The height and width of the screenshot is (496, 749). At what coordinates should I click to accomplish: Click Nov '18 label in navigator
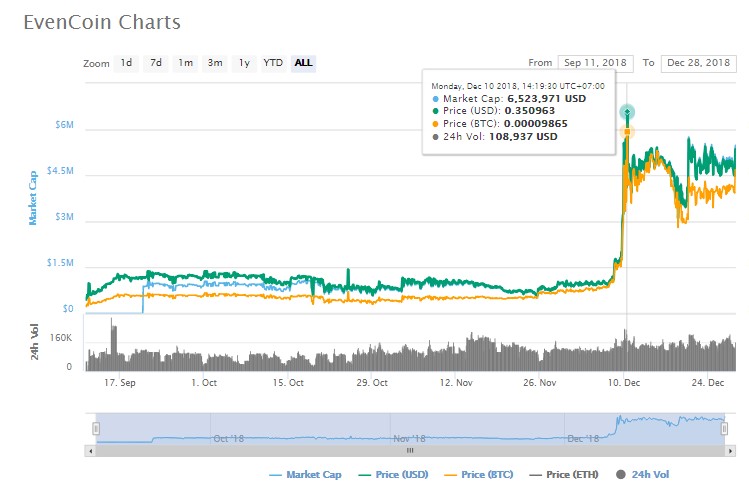point(409,439)
